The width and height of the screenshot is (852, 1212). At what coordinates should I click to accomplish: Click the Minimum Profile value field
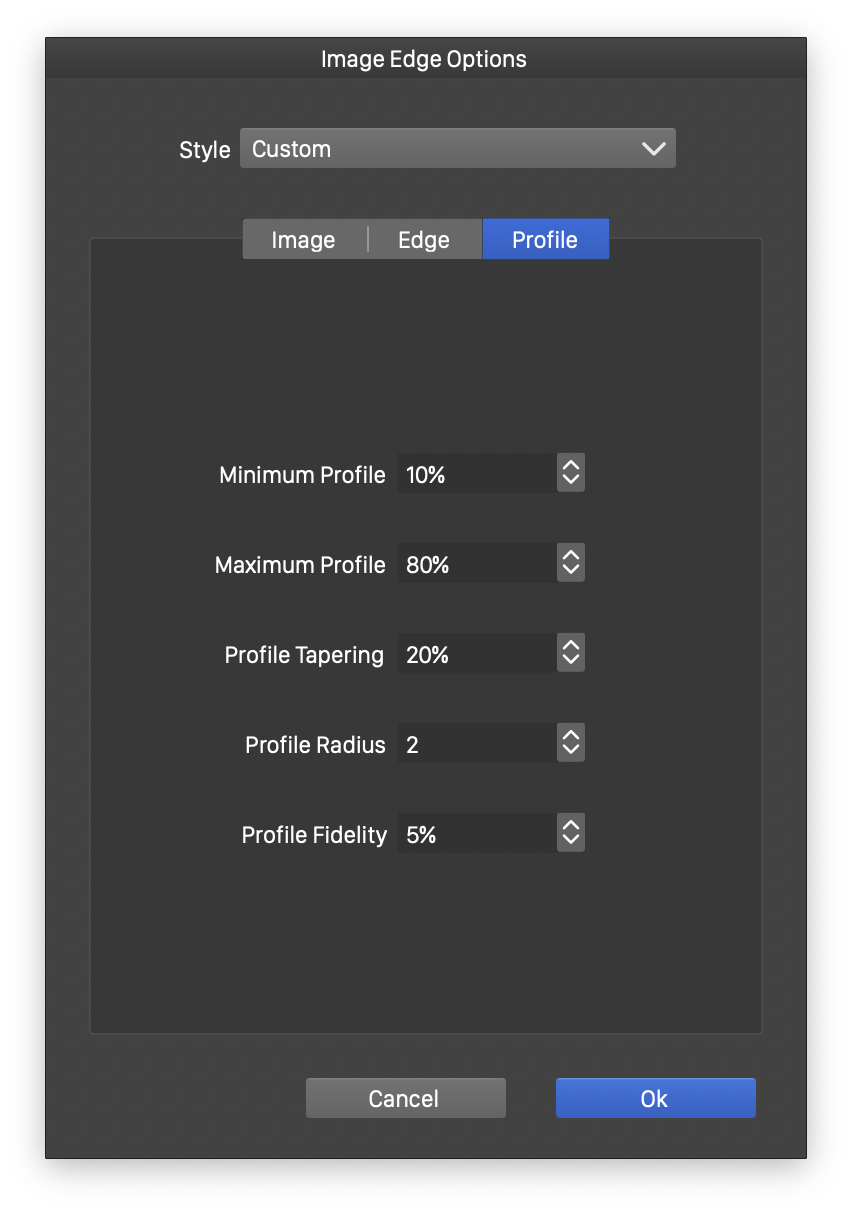[476, 474]
